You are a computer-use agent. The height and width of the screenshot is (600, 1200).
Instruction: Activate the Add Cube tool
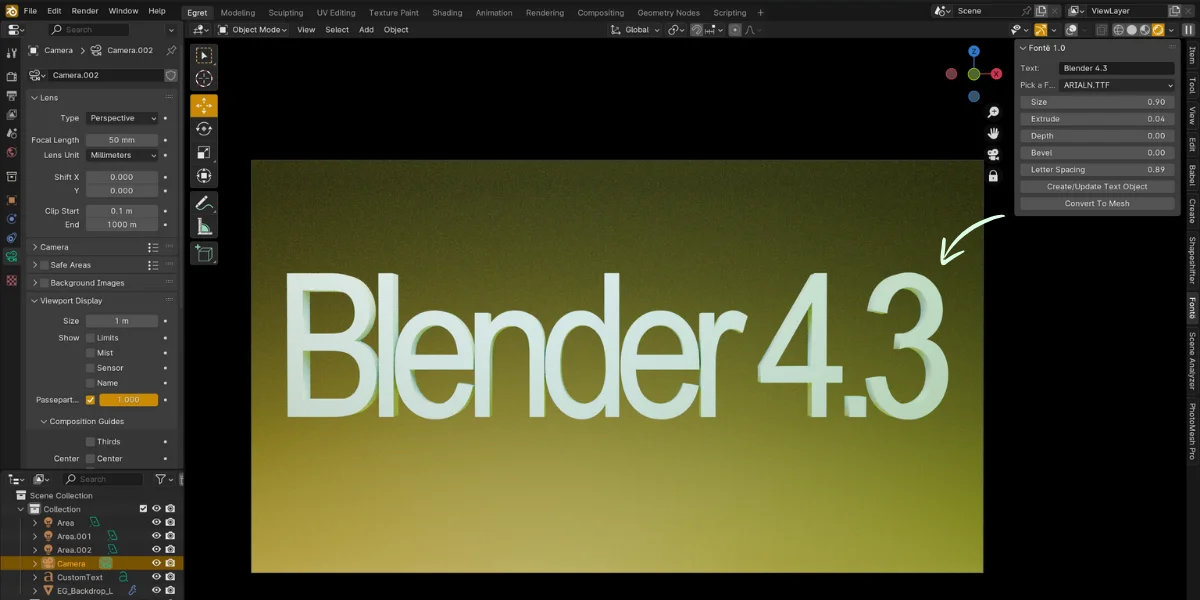click(x=204, y=255)
